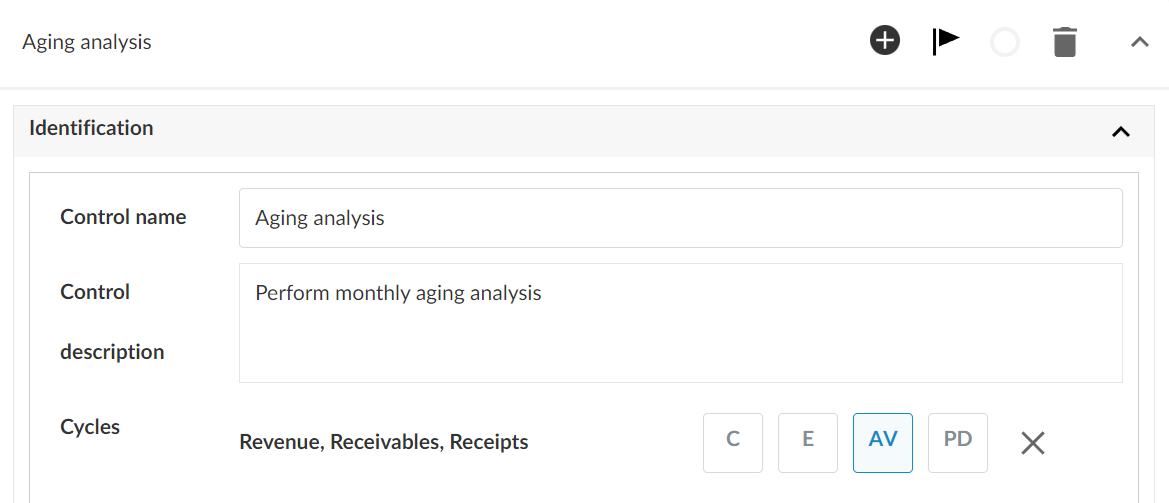Click the Aging analysis header title
This screenshot has height=503, width=1169.
87,42
